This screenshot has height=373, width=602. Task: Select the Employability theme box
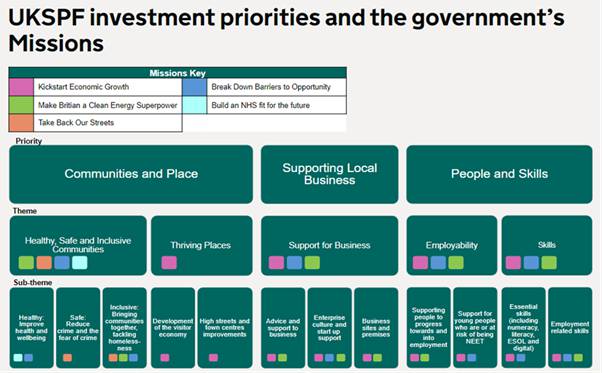(x=452, y=245)
